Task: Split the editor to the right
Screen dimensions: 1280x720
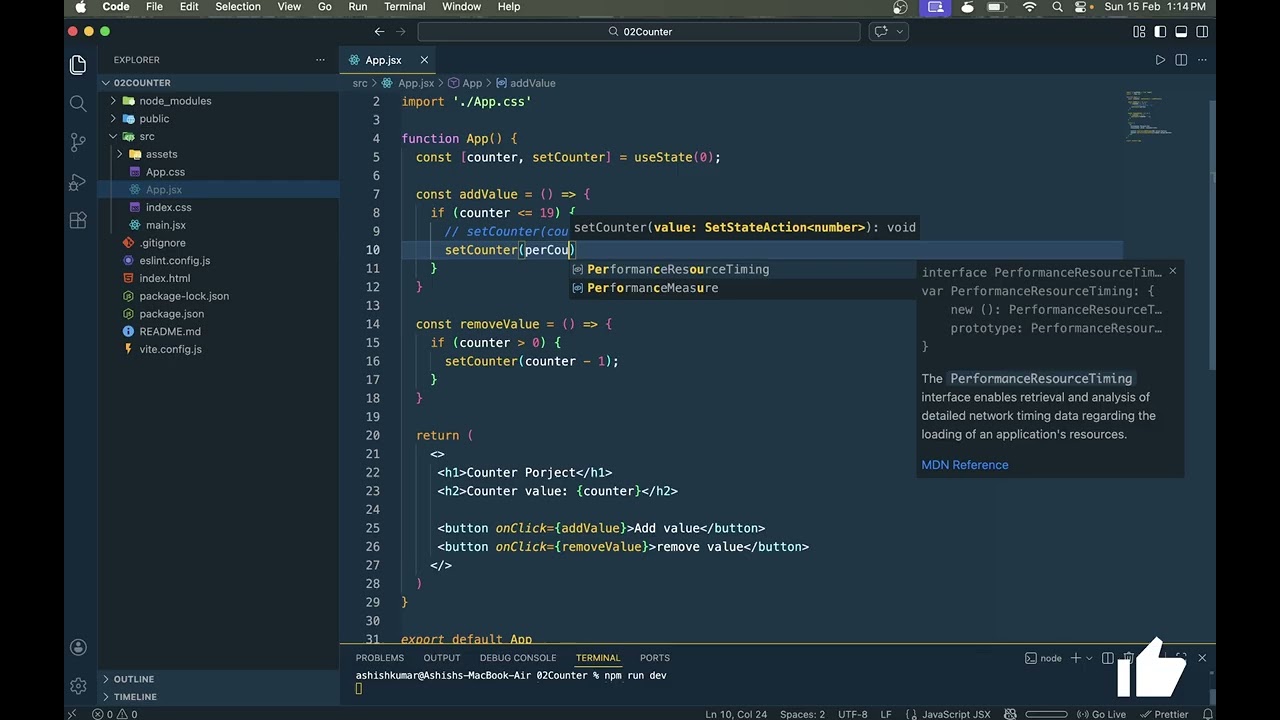Action: coord(1181,60)
